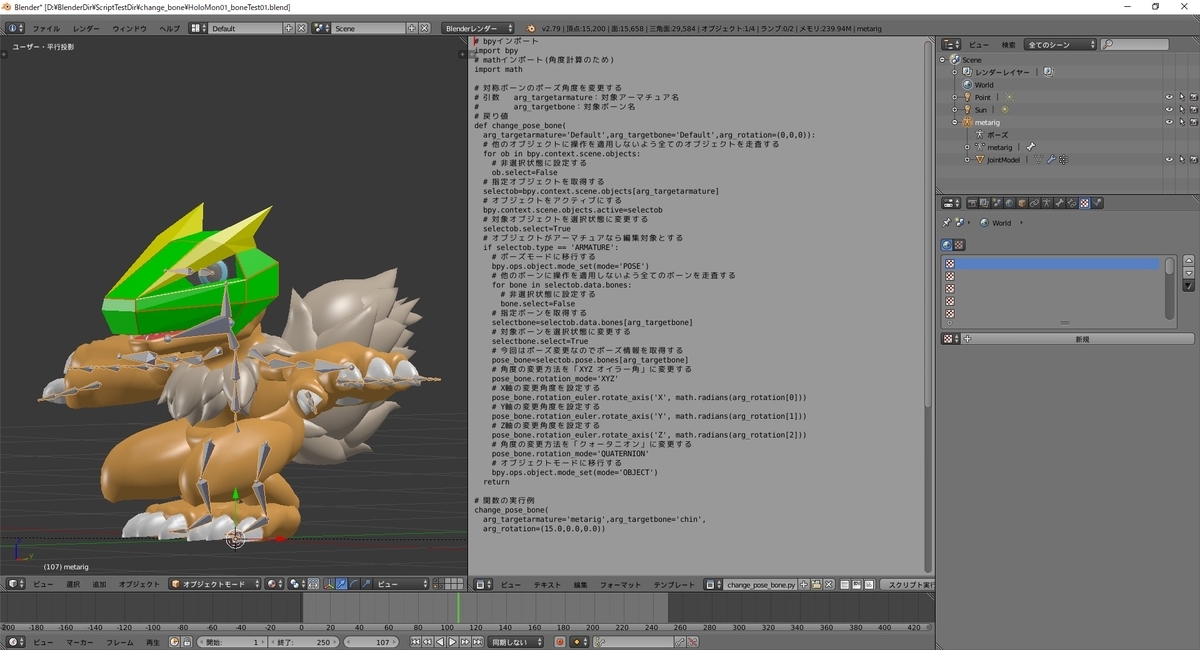The height and width of the screenshot is (650, 1200).
Task: Open the Armature data properties tab icon
Action: [x=1046, y=203]
